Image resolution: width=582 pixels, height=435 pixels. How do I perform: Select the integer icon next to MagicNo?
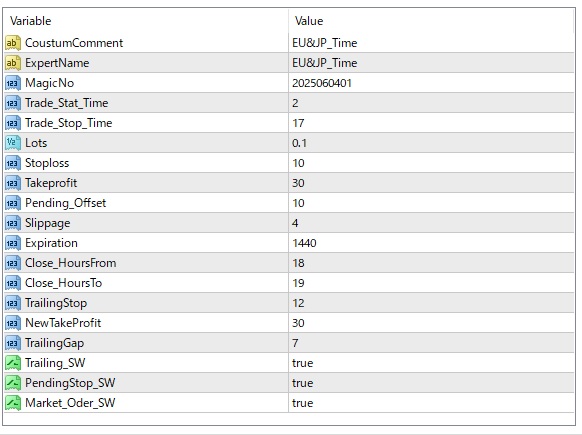click(13, 83)
